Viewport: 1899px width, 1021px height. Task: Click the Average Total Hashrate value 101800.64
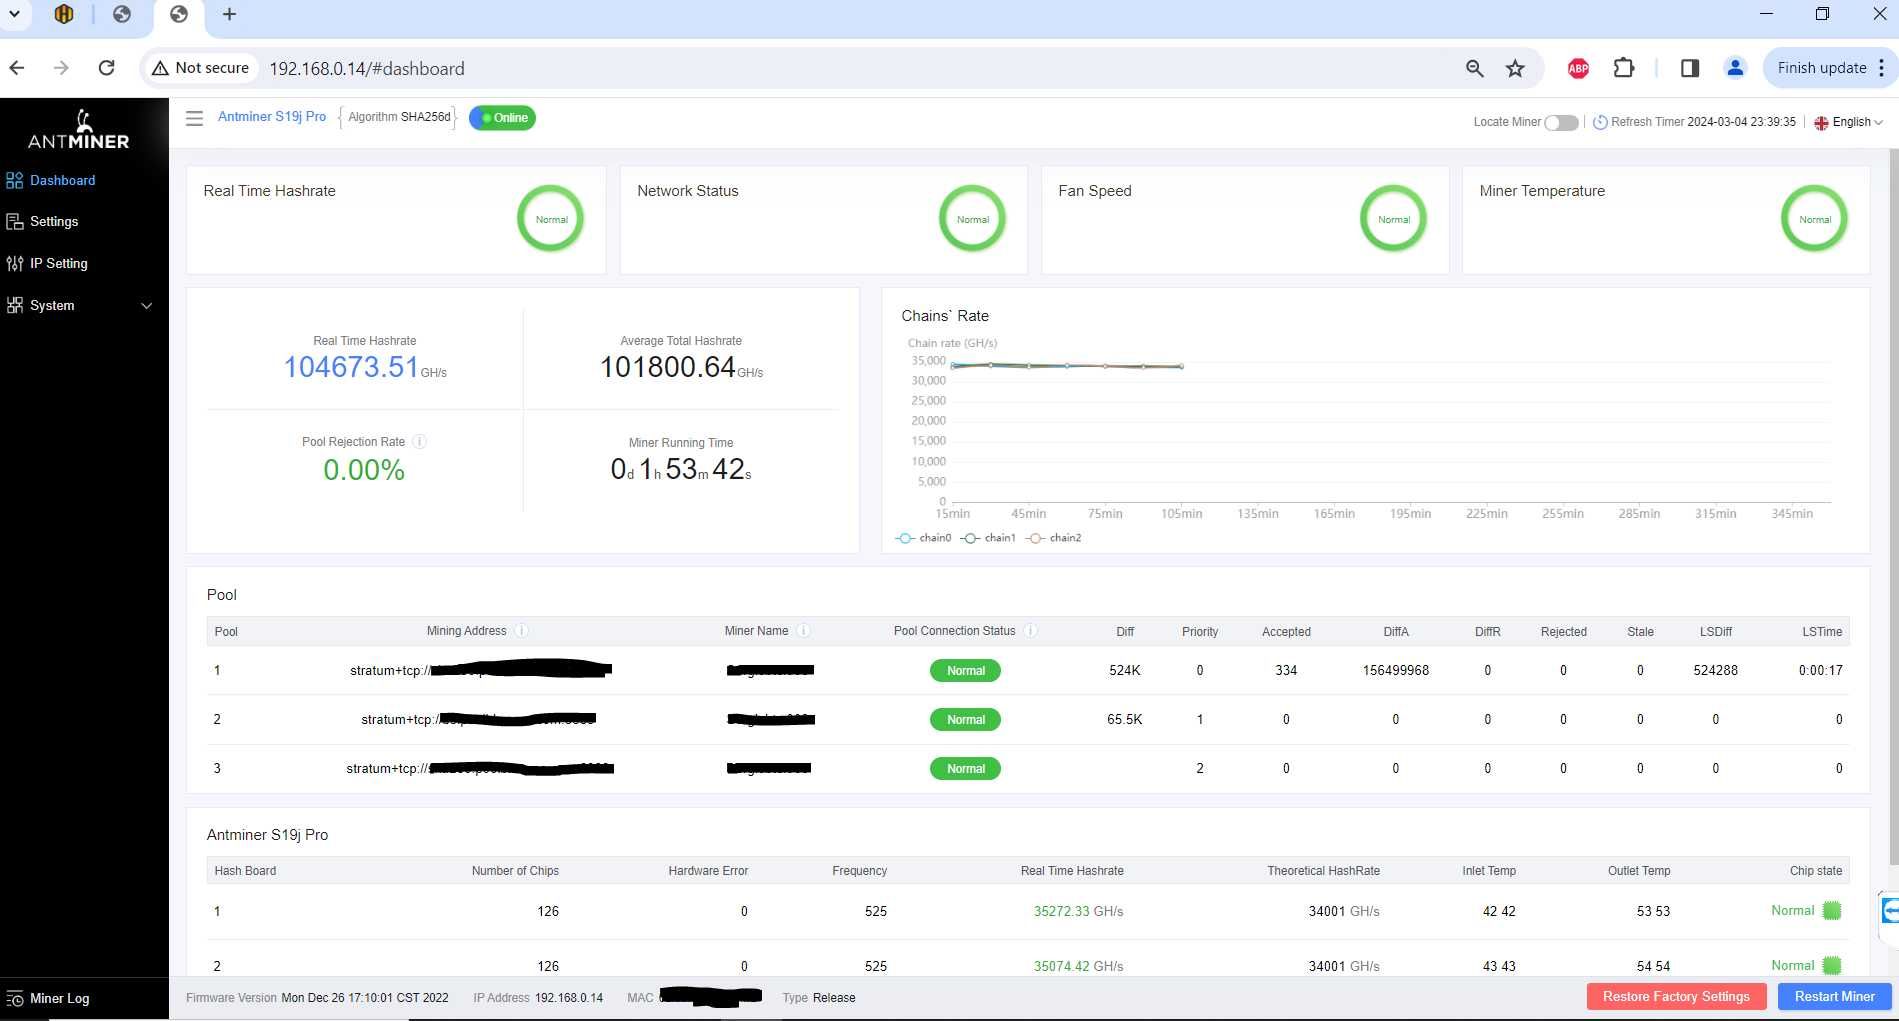pos(667,367)
